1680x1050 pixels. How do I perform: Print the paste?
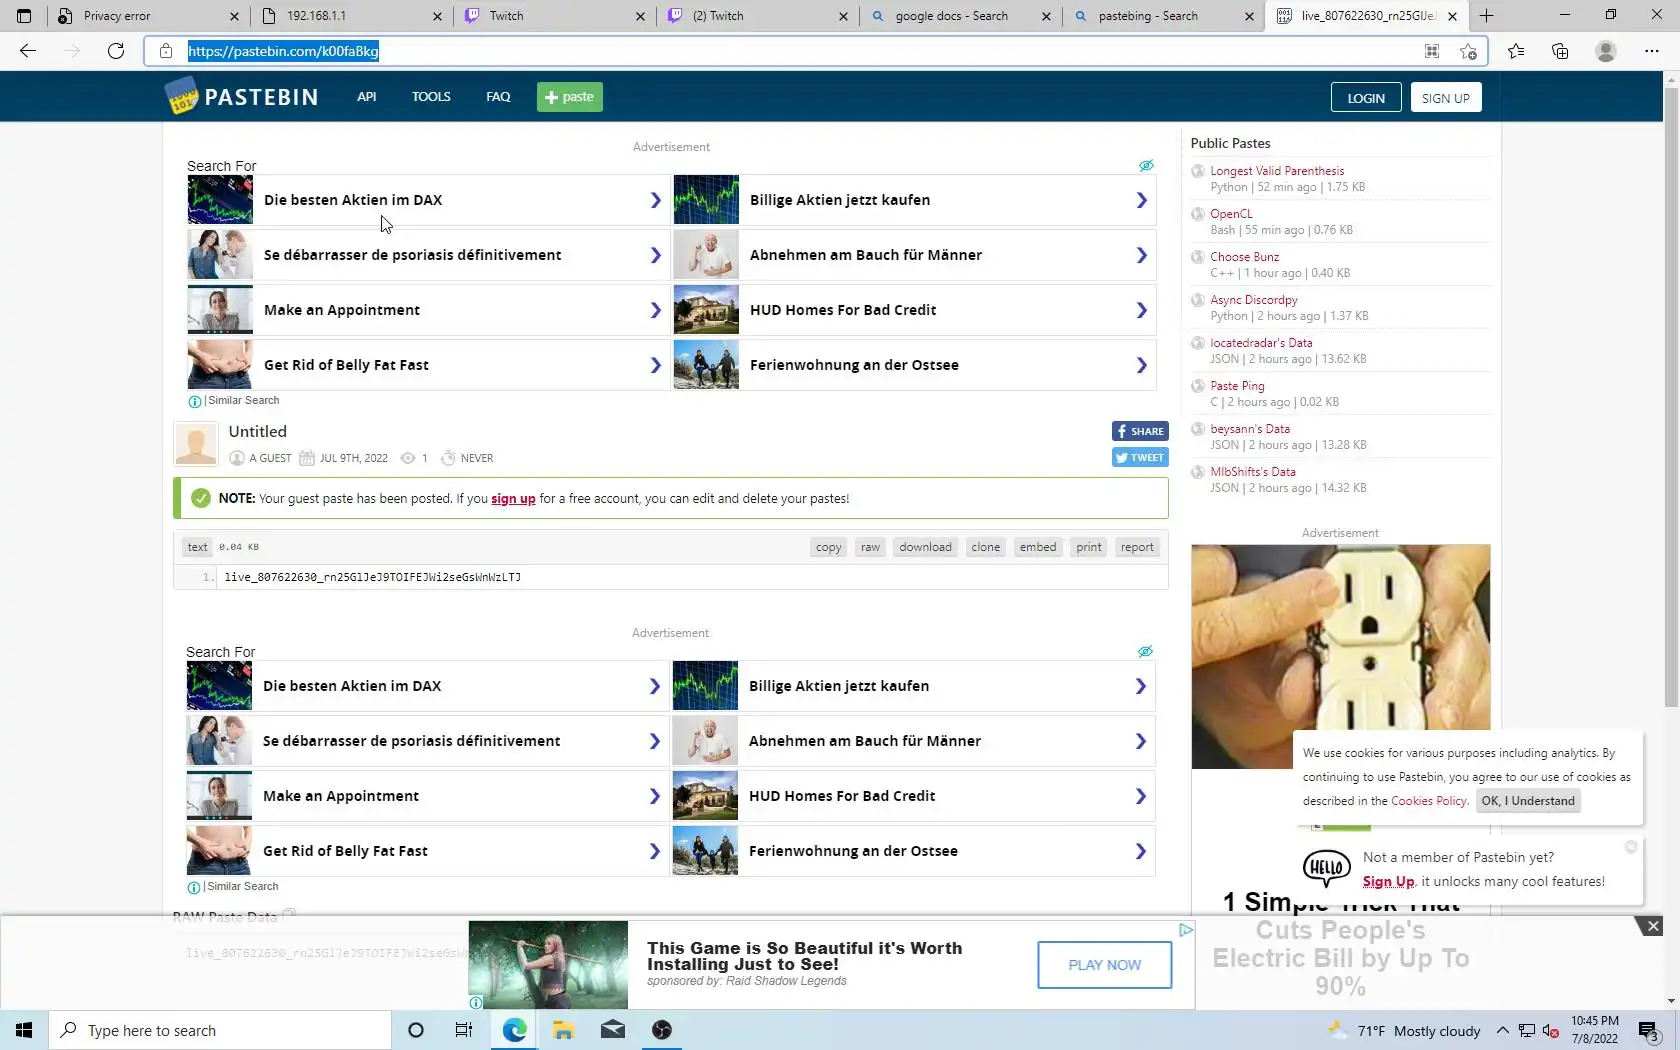point(1089,547)
